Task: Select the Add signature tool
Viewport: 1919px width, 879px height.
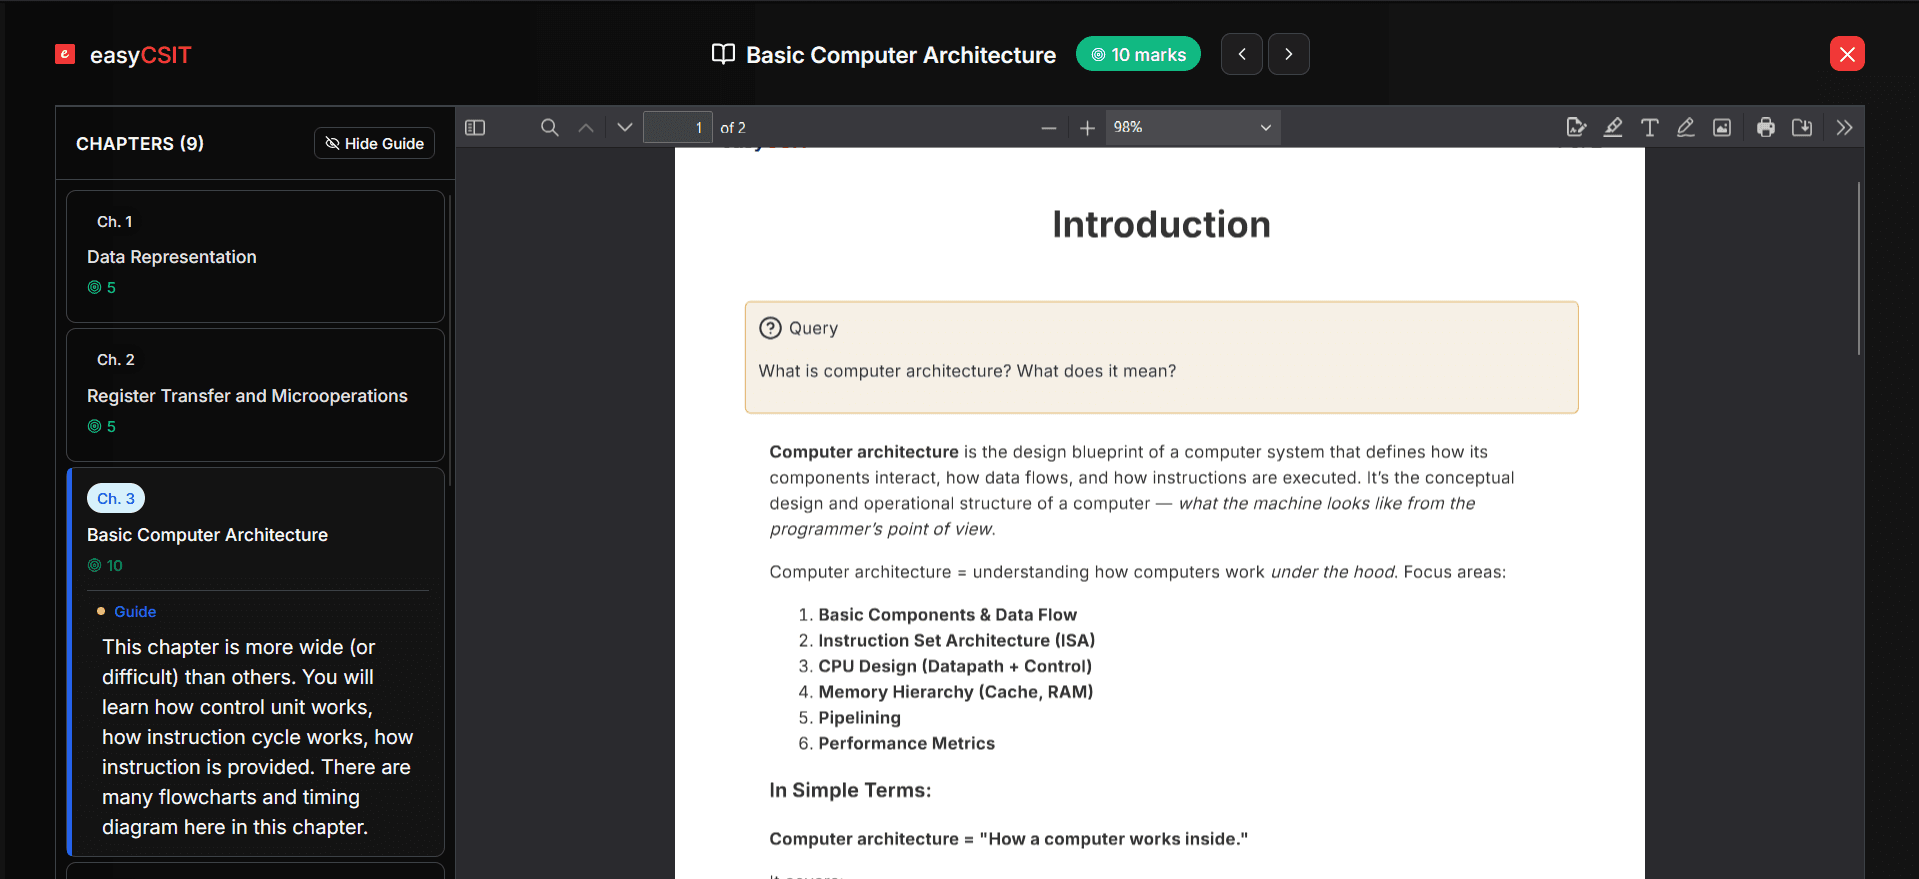Action: (x=1576, y=128)
